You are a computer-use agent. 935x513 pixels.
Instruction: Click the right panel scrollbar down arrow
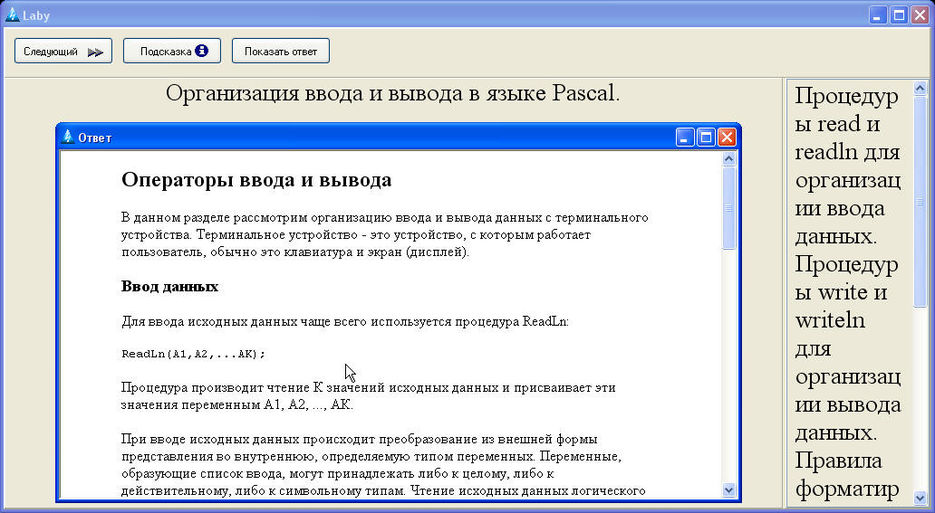coord(920,497)
